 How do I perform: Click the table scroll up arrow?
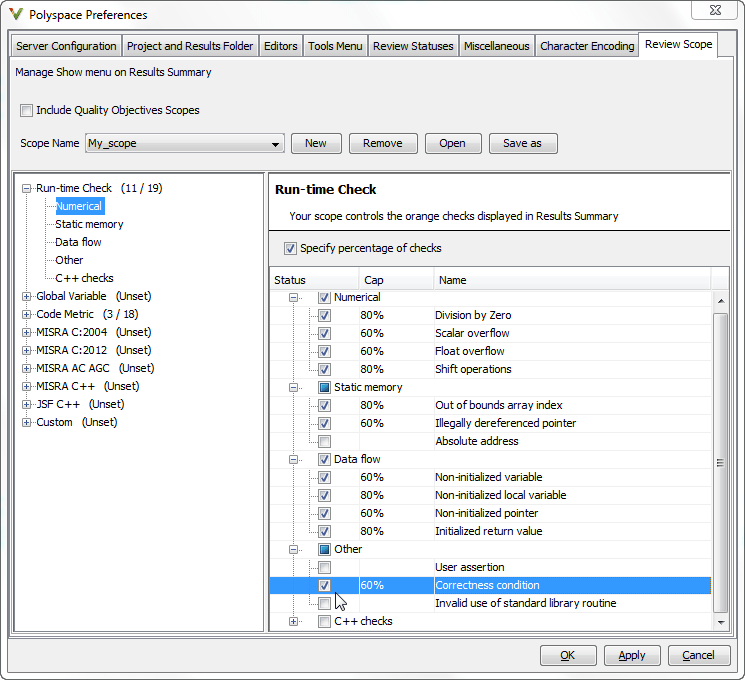pos(721,301)
